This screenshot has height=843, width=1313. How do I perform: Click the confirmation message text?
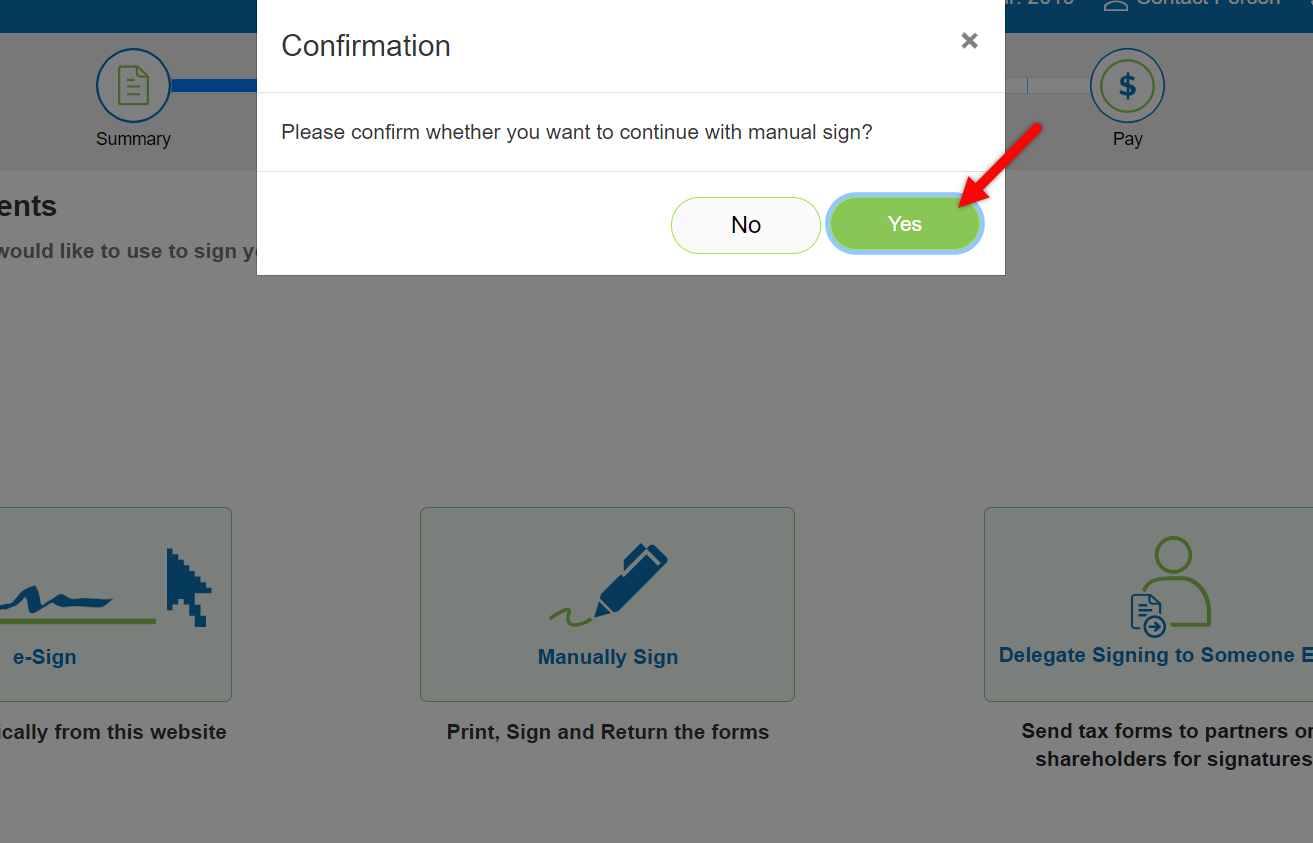pyautogui.click(x=576, y=132)
